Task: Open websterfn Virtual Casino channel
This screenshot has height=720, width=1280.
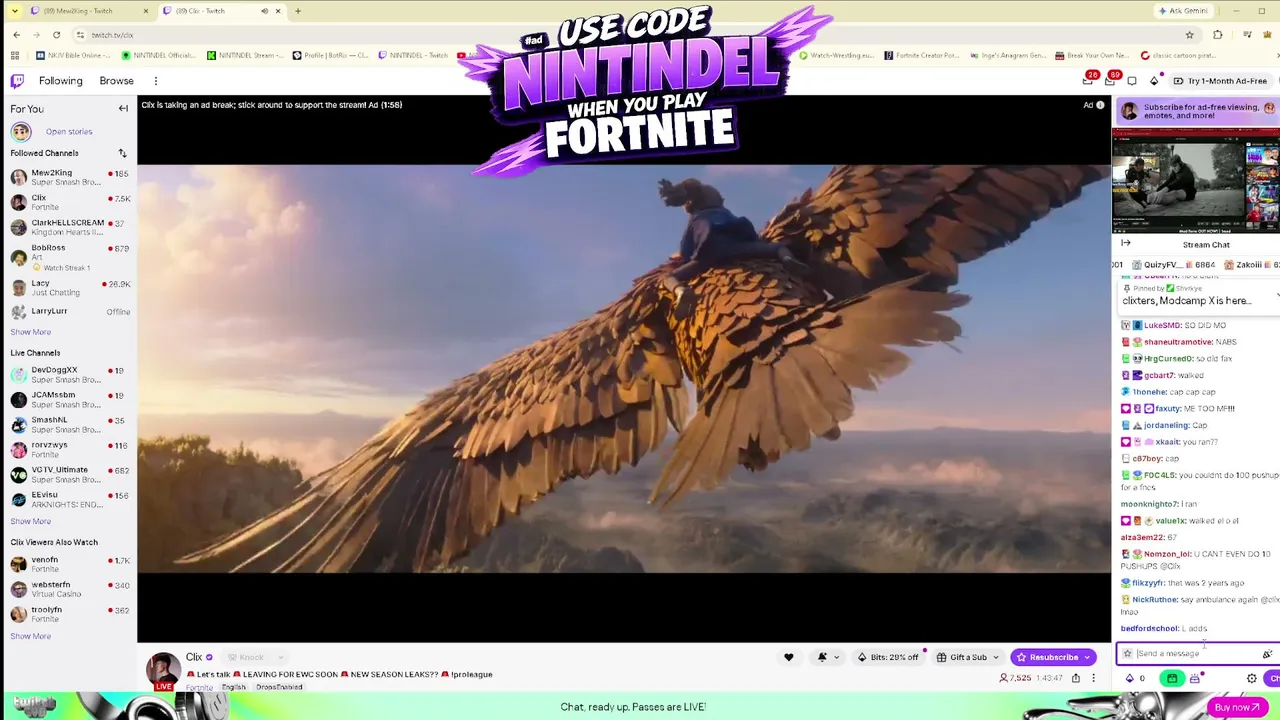Action: pyautogui.click(x=69, y=590)
